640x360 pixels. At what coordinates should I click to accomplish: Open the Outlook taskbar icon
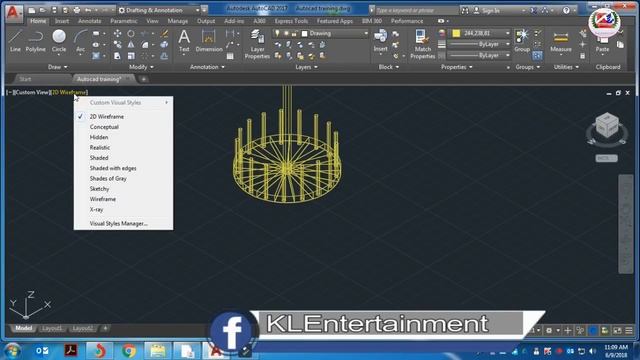pyautogui.click(x=42, y=351)
